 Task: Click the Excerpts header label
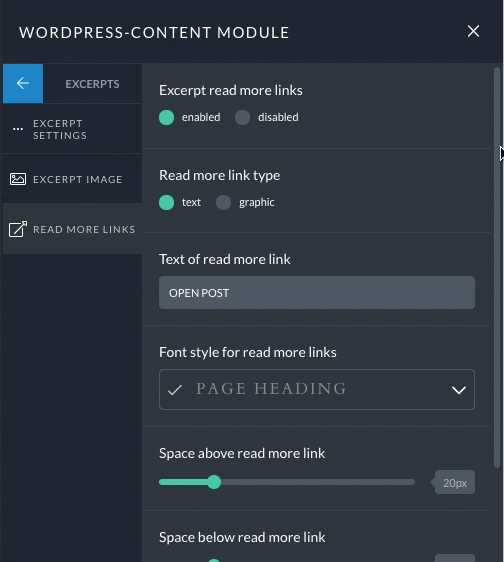click(92, 84)
